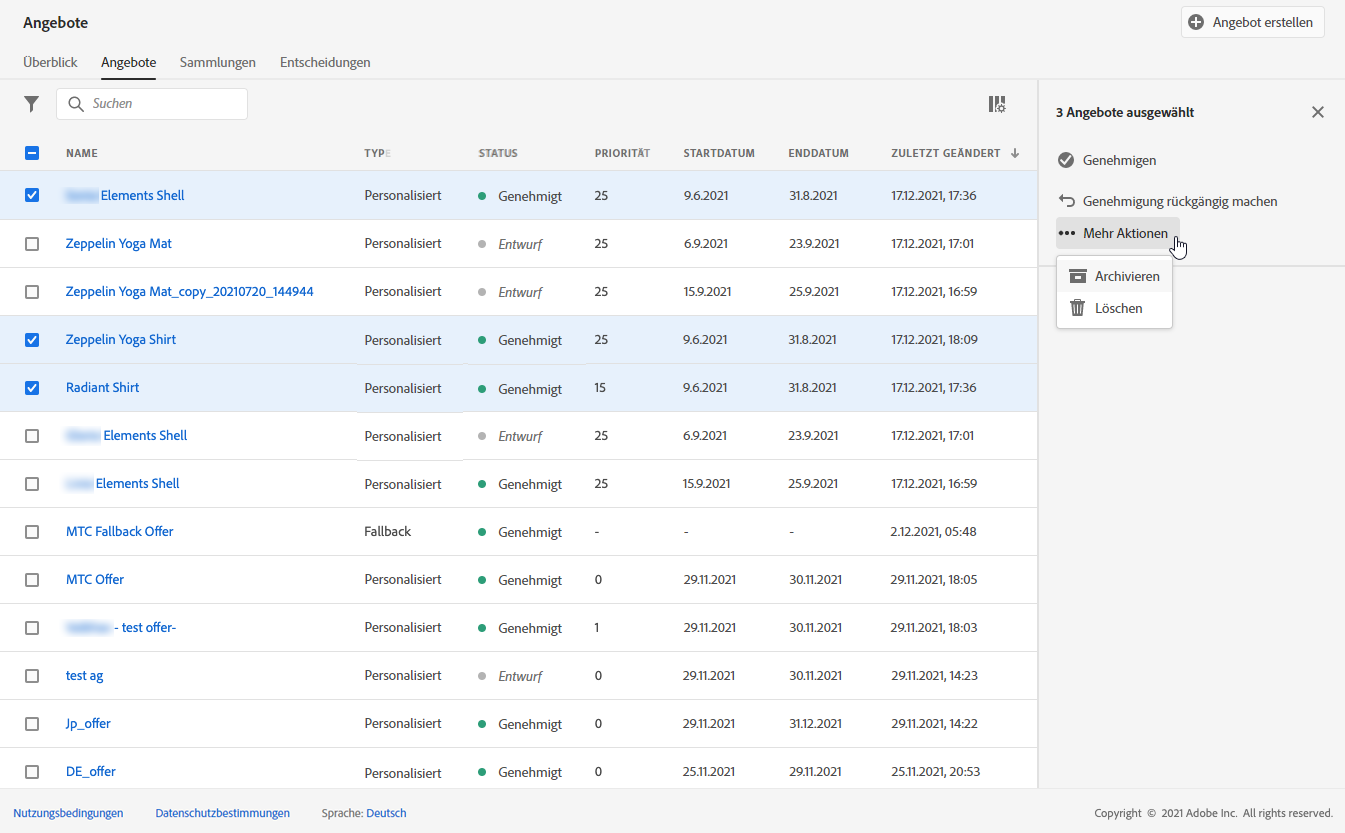Open the column configuration icon
The height and width of the screenshot is (833, 1345).
pos(996,104)
